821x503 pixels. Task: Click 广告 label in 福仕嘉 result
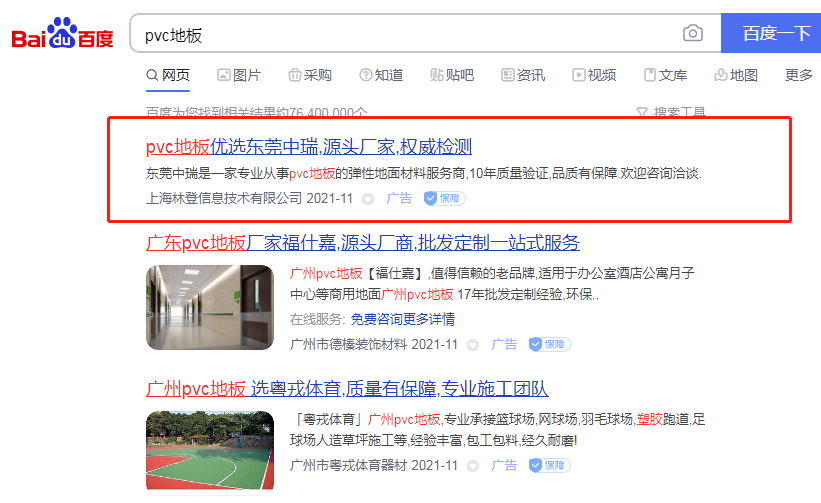point(504,344)
